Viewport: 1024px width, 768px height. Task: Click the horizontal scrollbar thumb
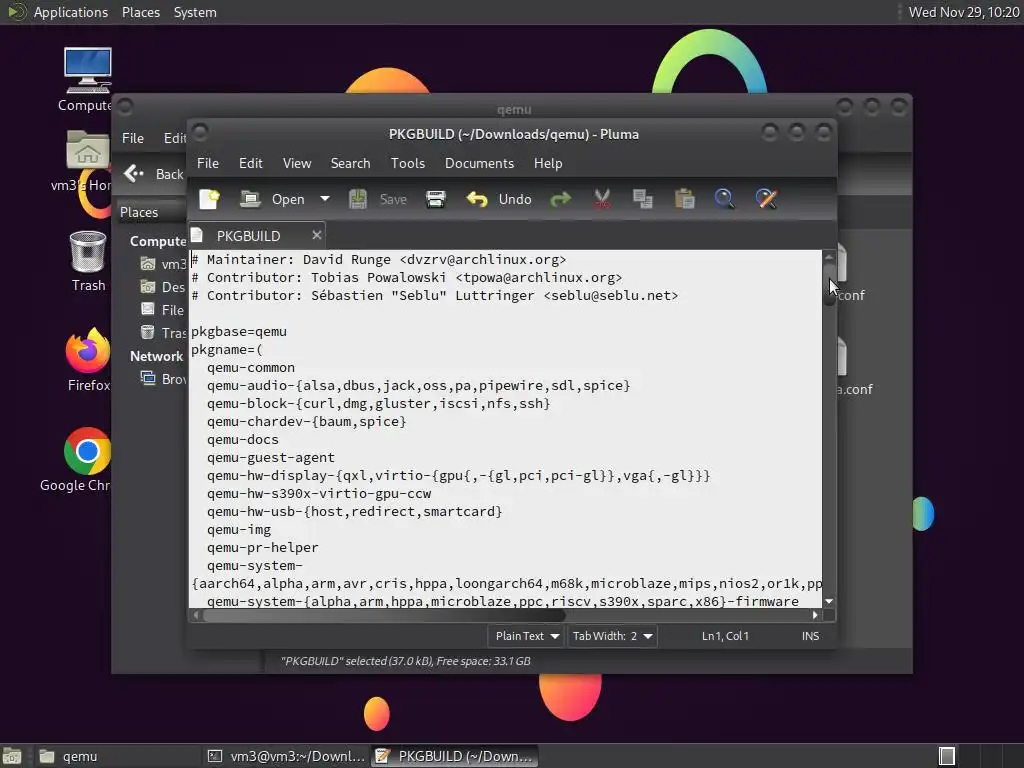click(x=384, y=615)
